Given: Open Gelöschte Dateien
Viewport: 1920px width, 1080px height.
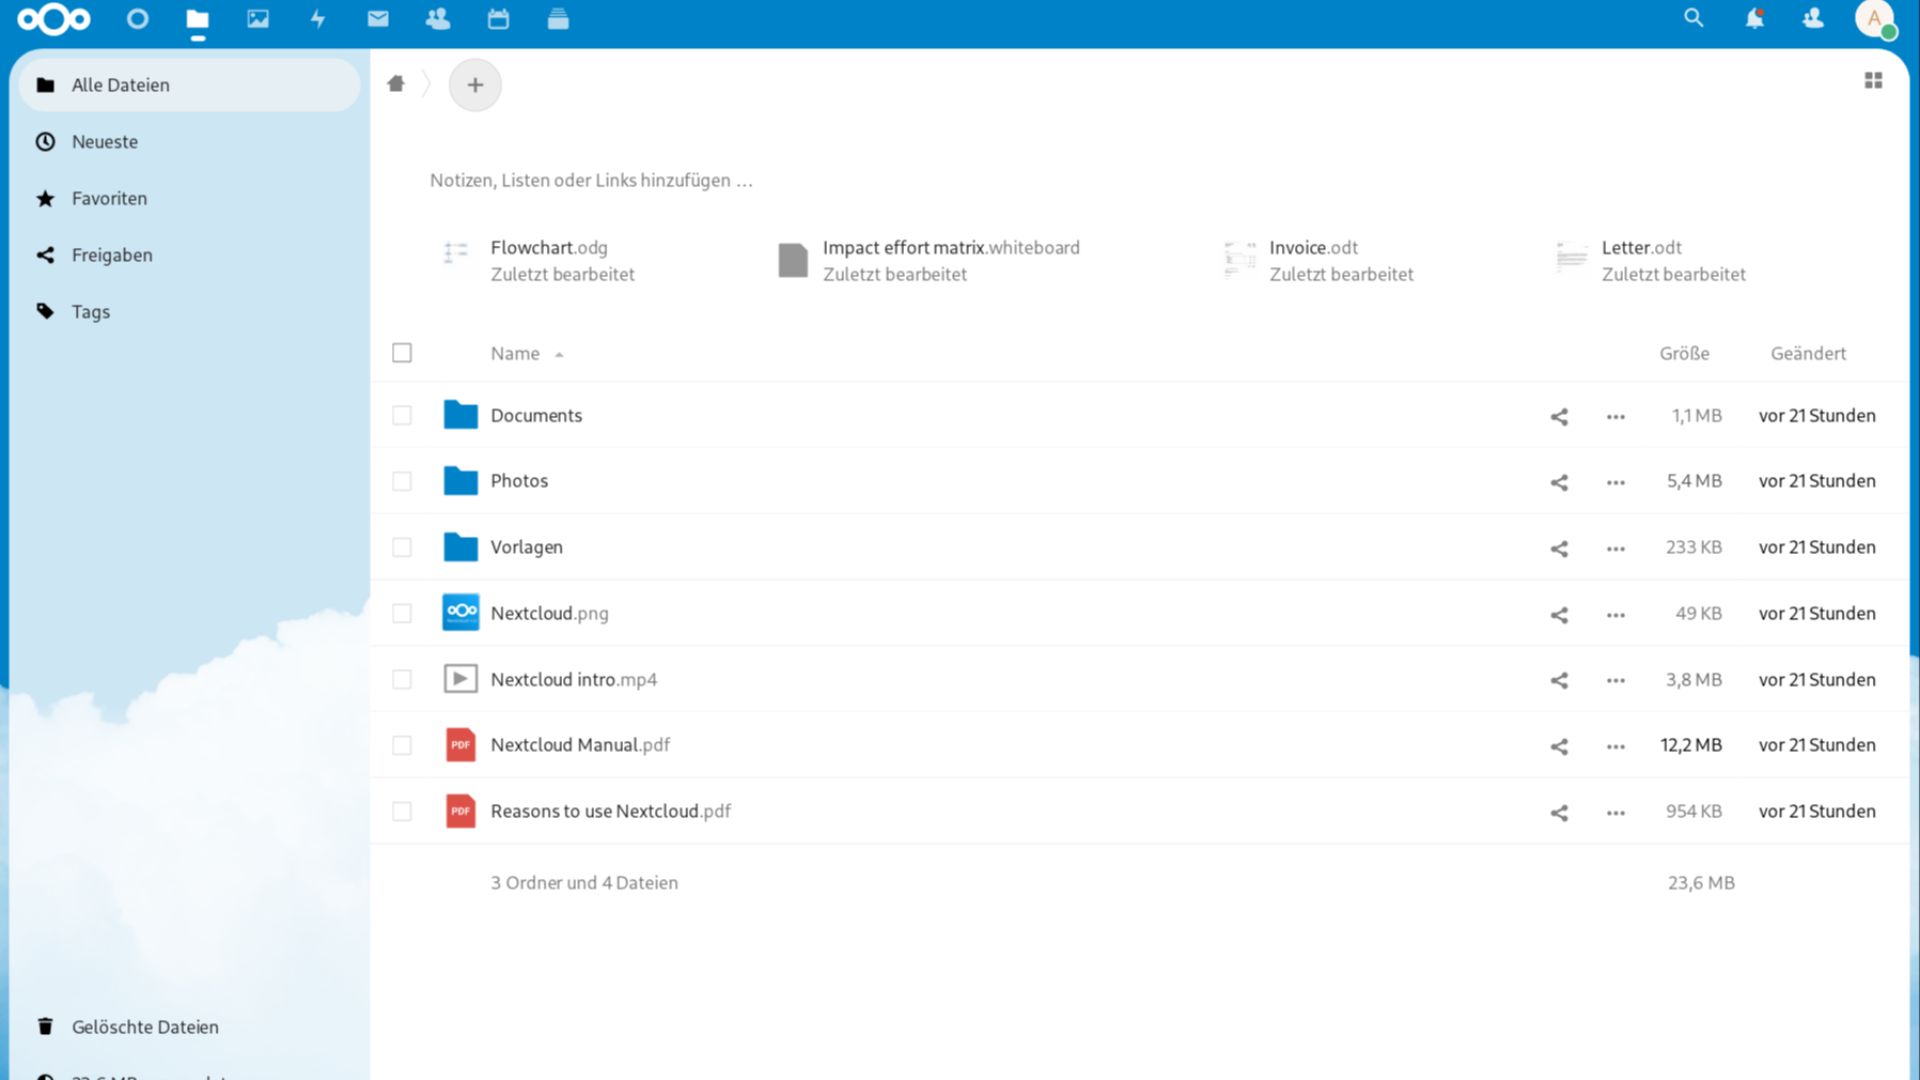Looking at the screenshot, I should pyautogui.click(x=145, y=1026).
